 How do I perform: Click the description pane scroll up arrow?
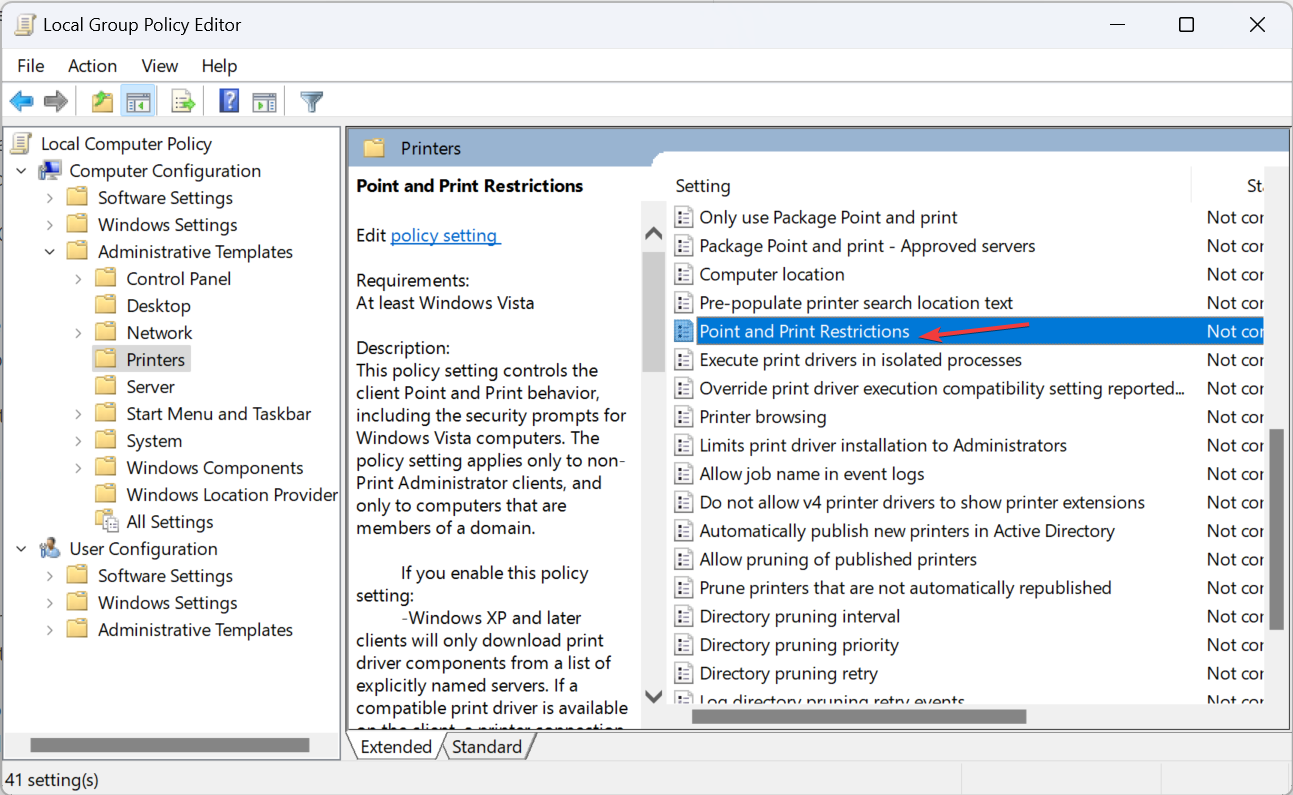pos(654,234)
